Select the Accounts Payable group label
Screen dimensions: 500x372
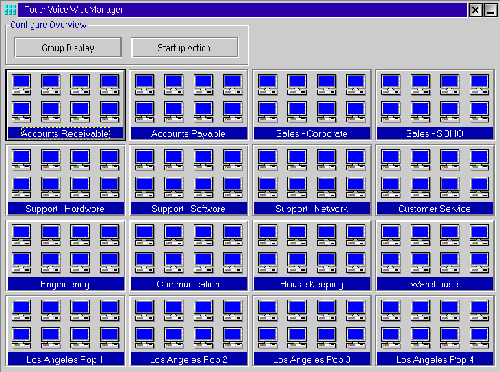[189, 133]
